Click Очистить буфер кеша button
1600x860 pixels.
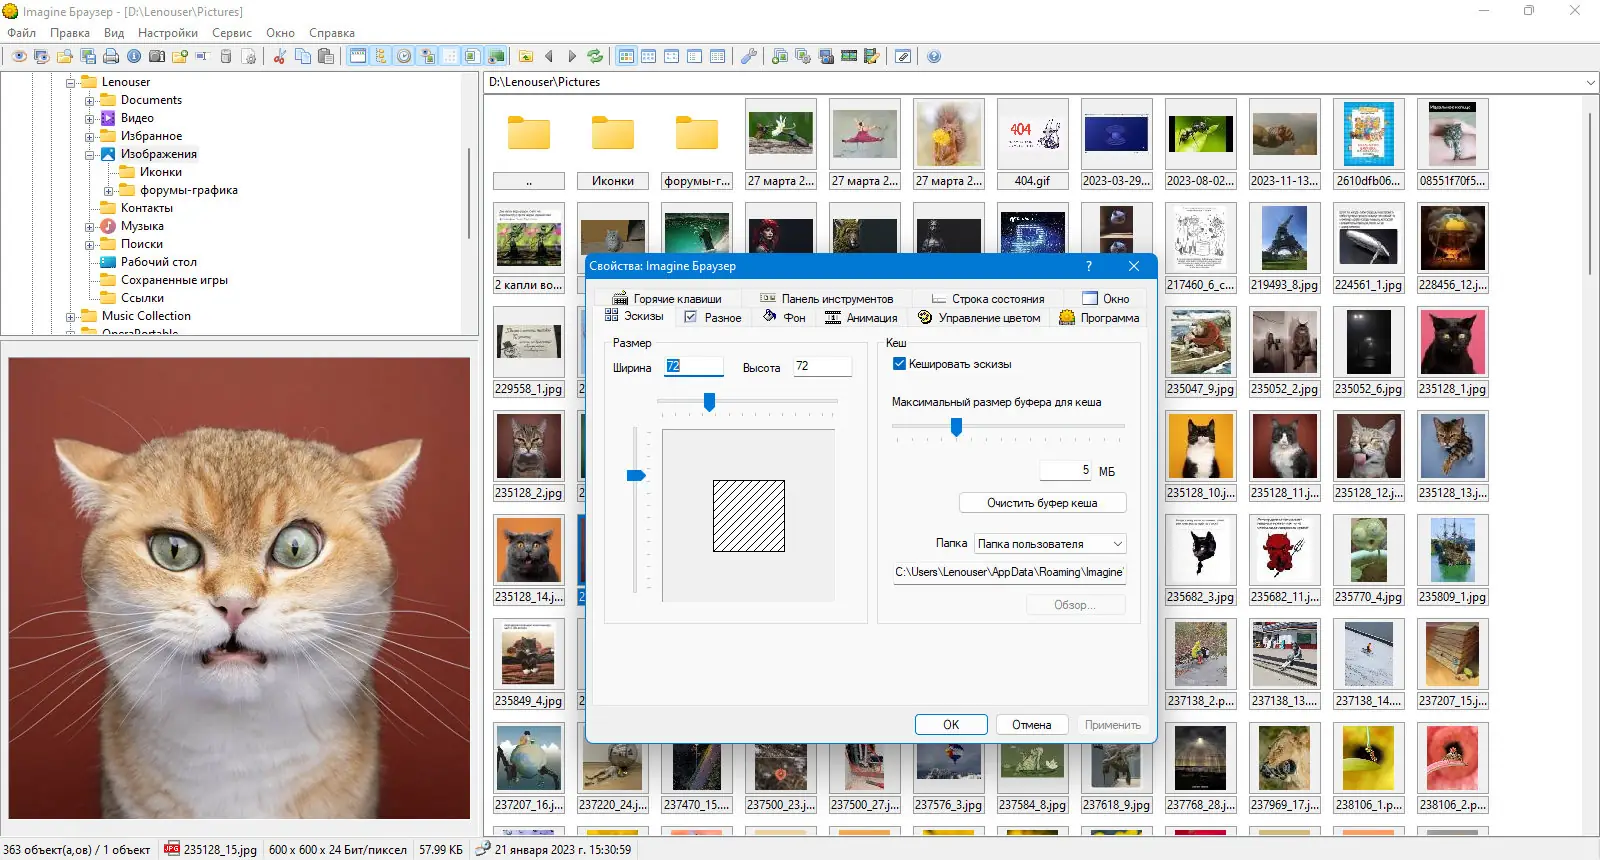(x=1043, y=503)
